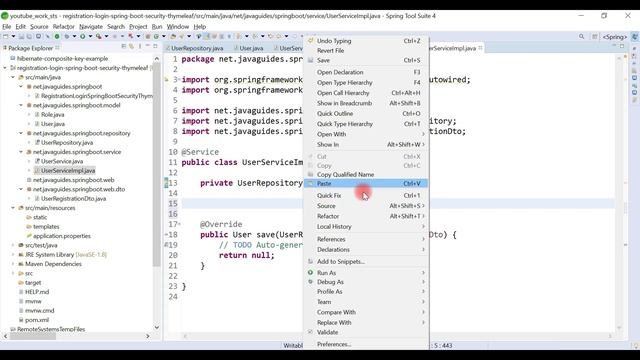Click the Package Explorer vertical scrollbar
This screenshot has height=360, width=640.
click(x=157, y=163)
